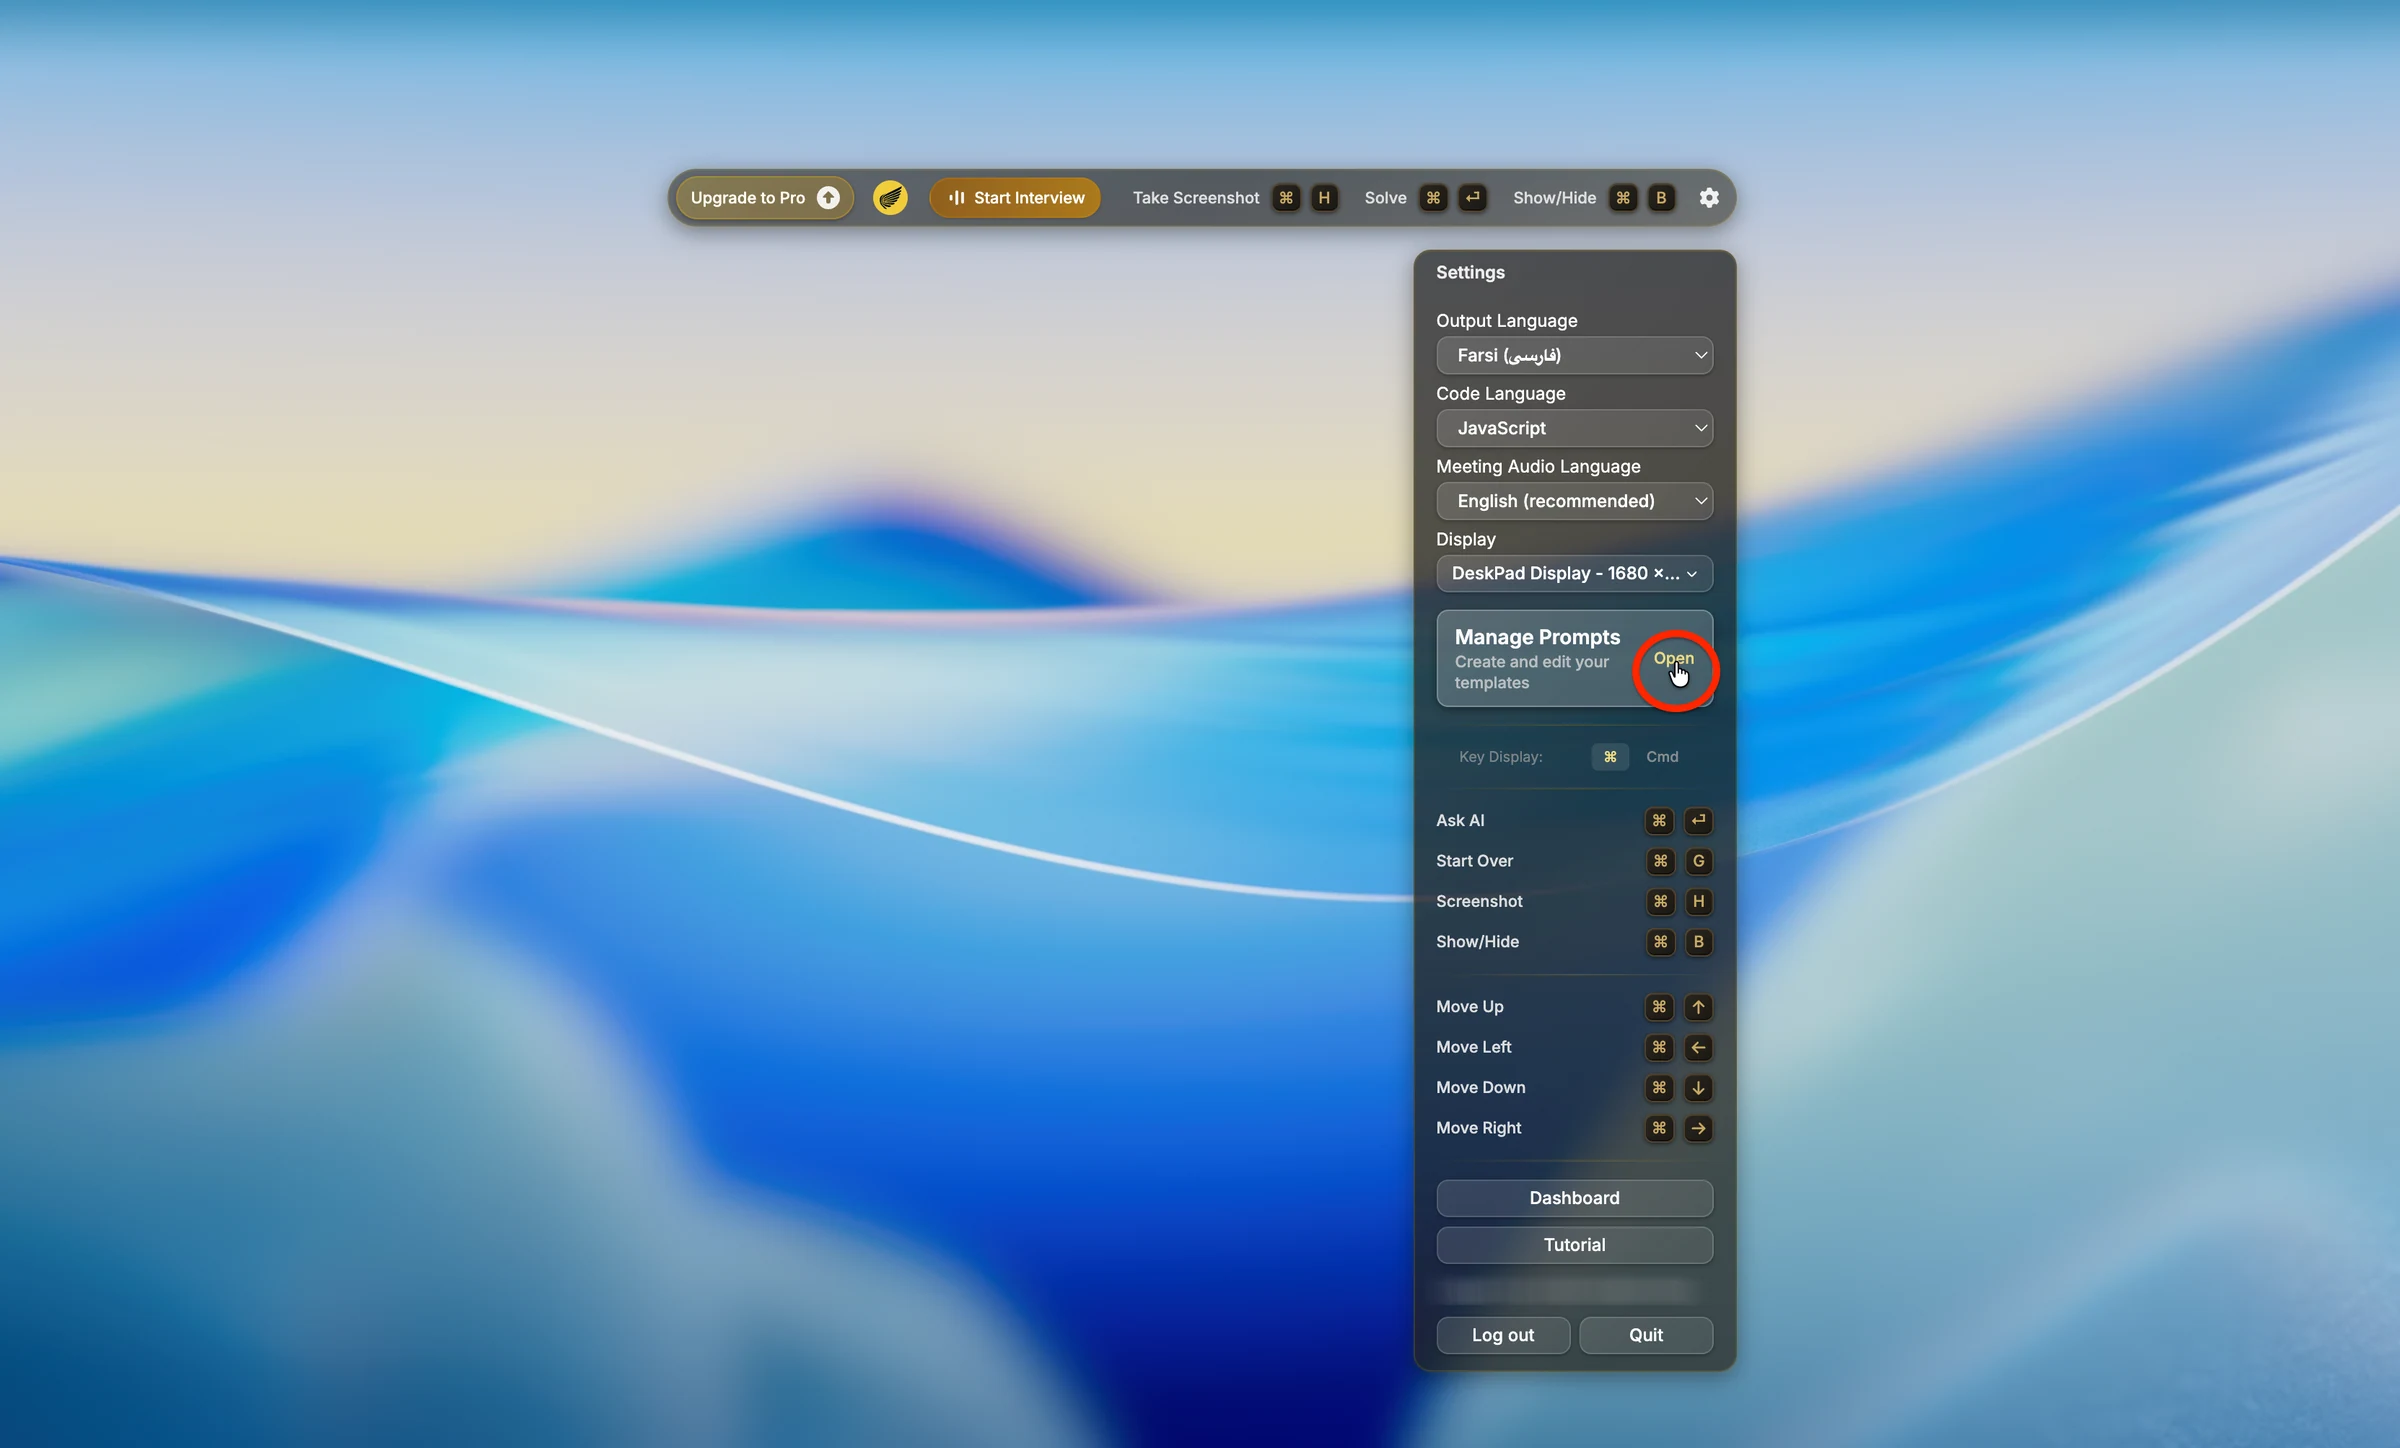This screenshot has height=1448, width=2400.
Task: Click the Cmd key icon in Screenshot row
Action: pyautogui.click(x=1660, y=902)
